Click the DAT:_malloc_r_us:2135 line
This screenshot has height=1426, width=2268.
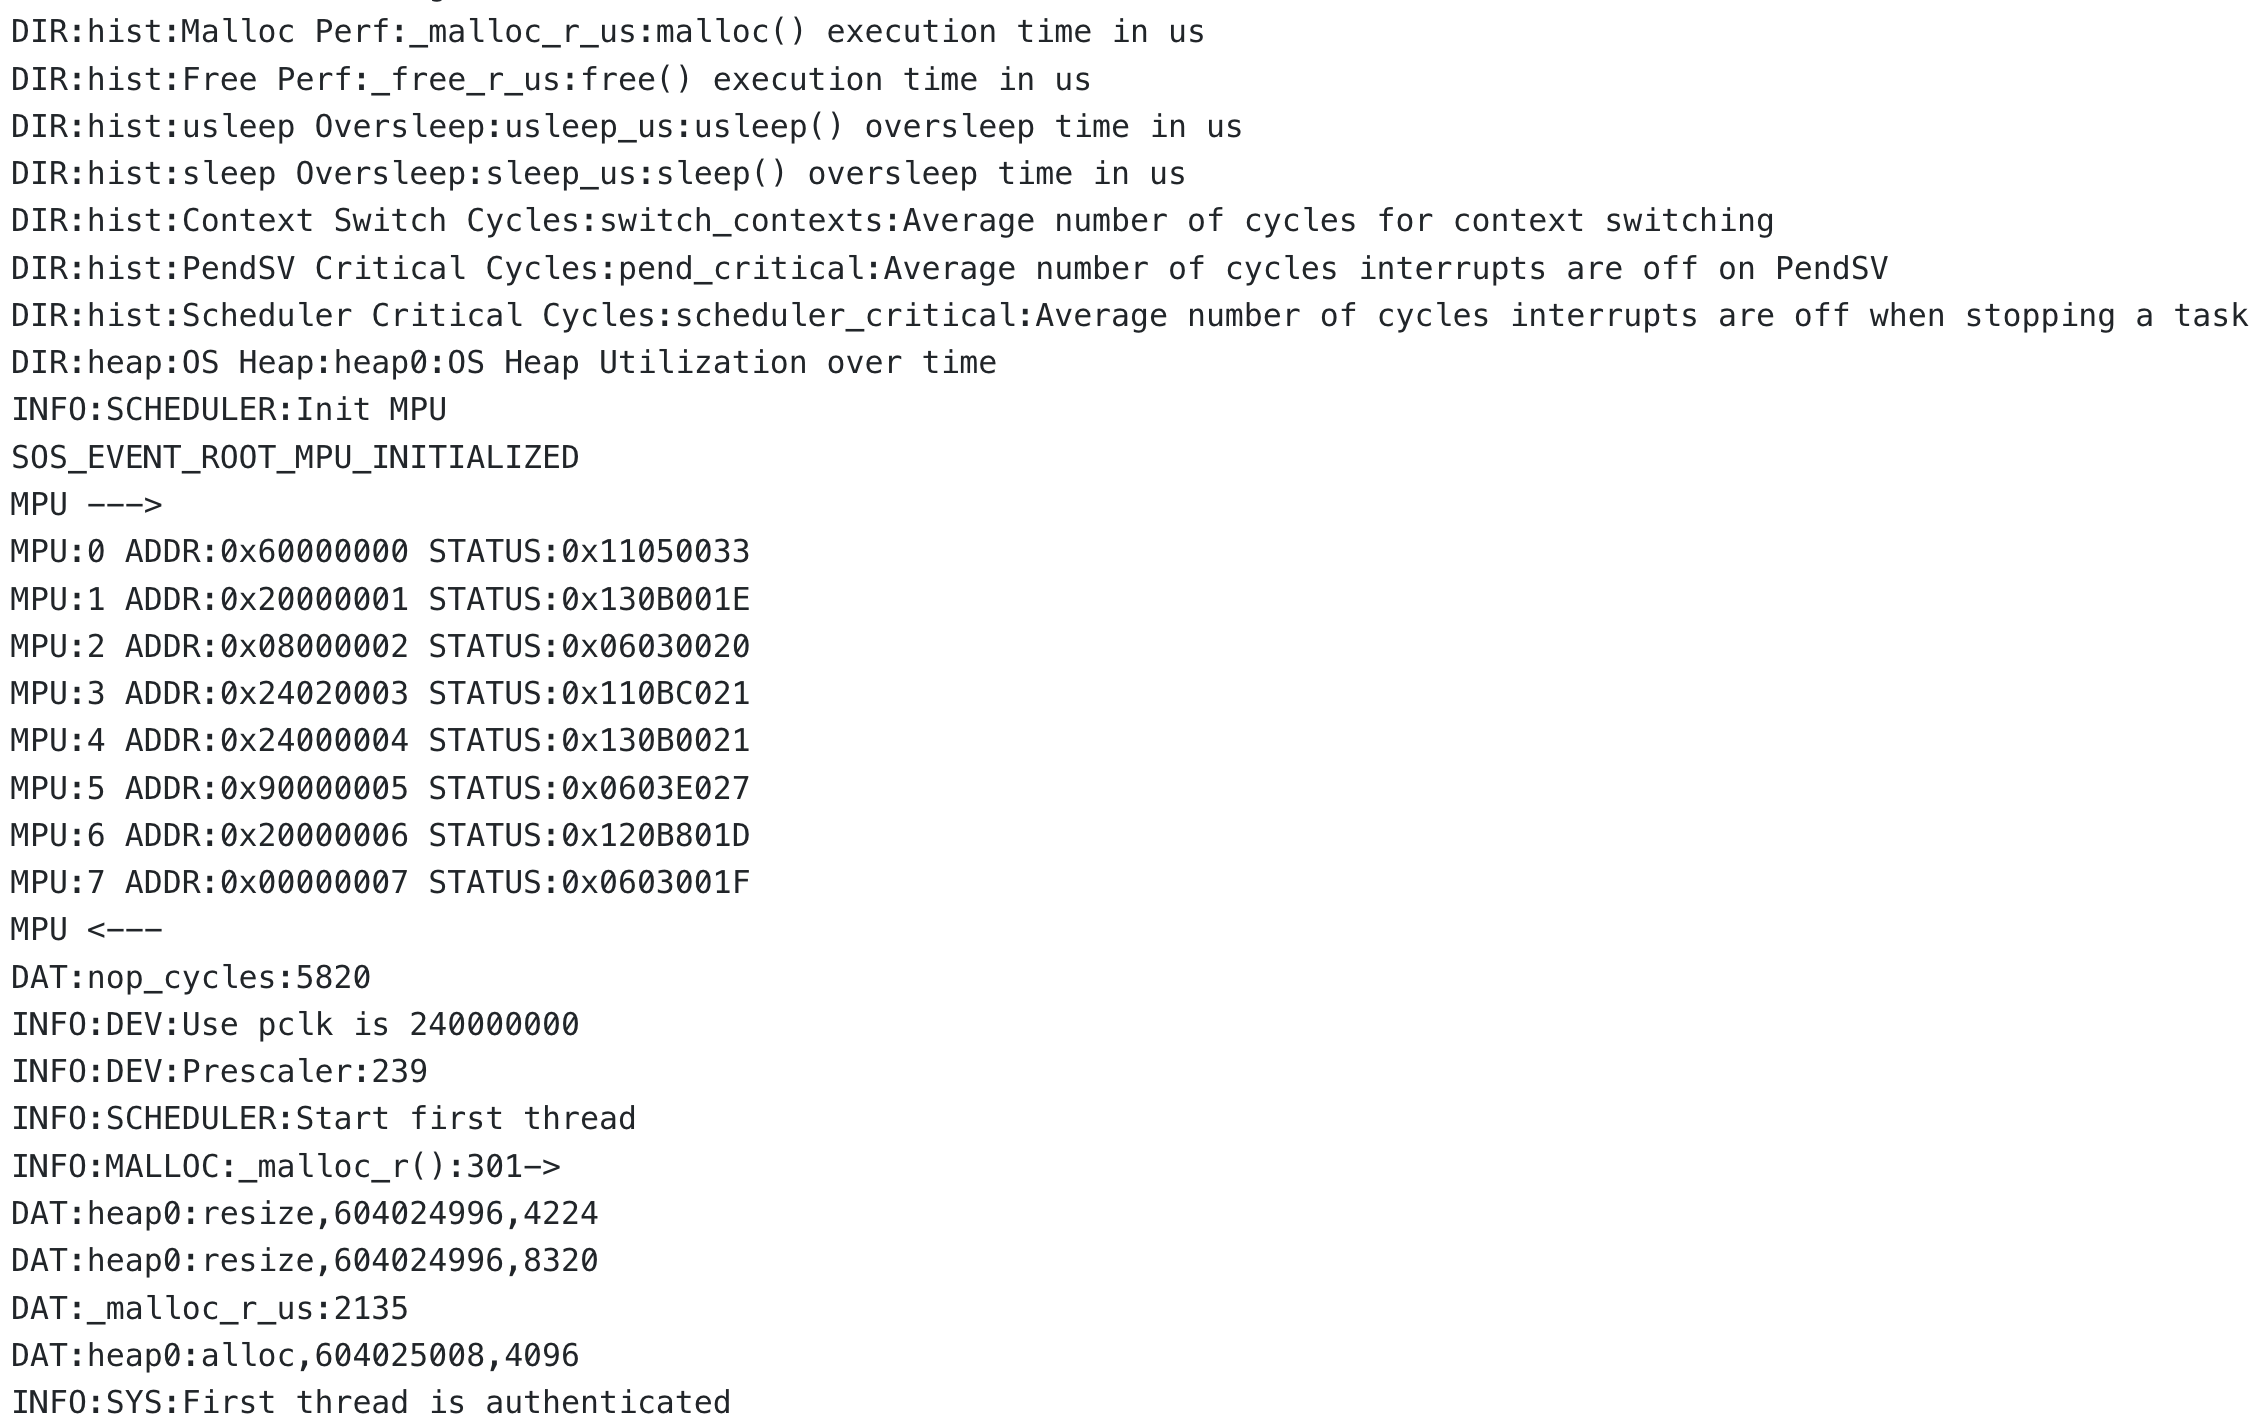click(210, 1309)
